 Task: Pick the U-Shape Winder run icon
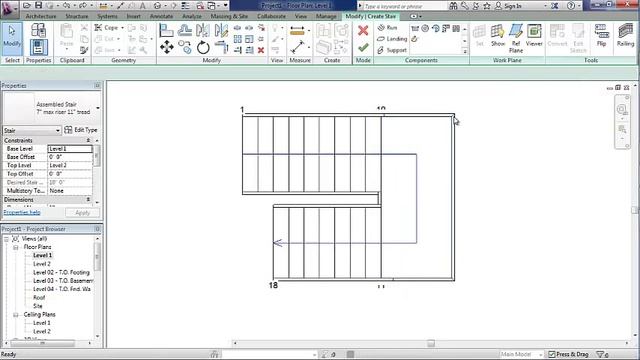point(456,28)
